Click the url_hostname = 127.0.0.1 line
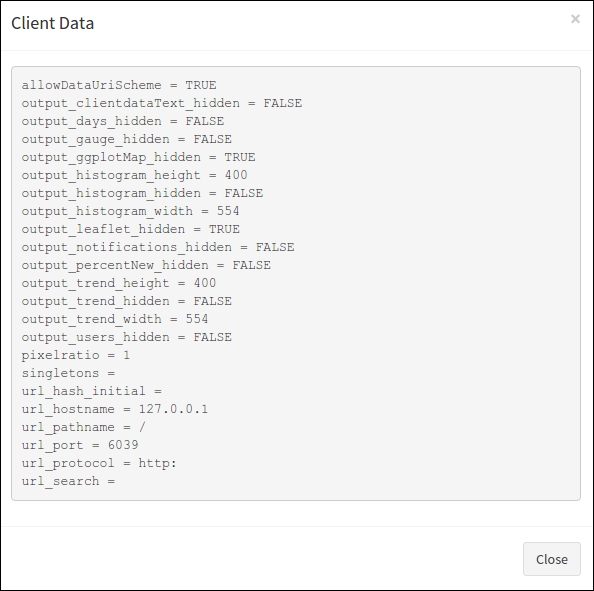This screenshot has height=591, width=594. point(115,409)
